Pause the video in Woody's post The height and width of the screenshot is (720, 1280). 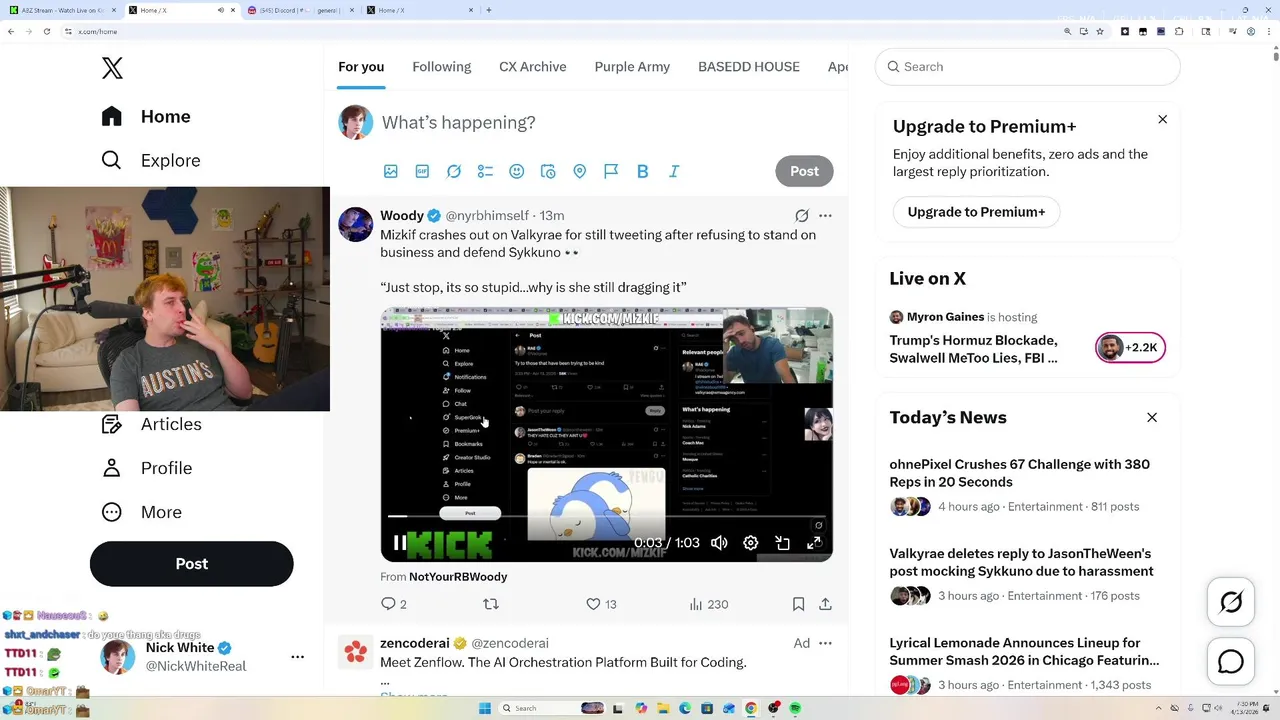tap(400, 543)
